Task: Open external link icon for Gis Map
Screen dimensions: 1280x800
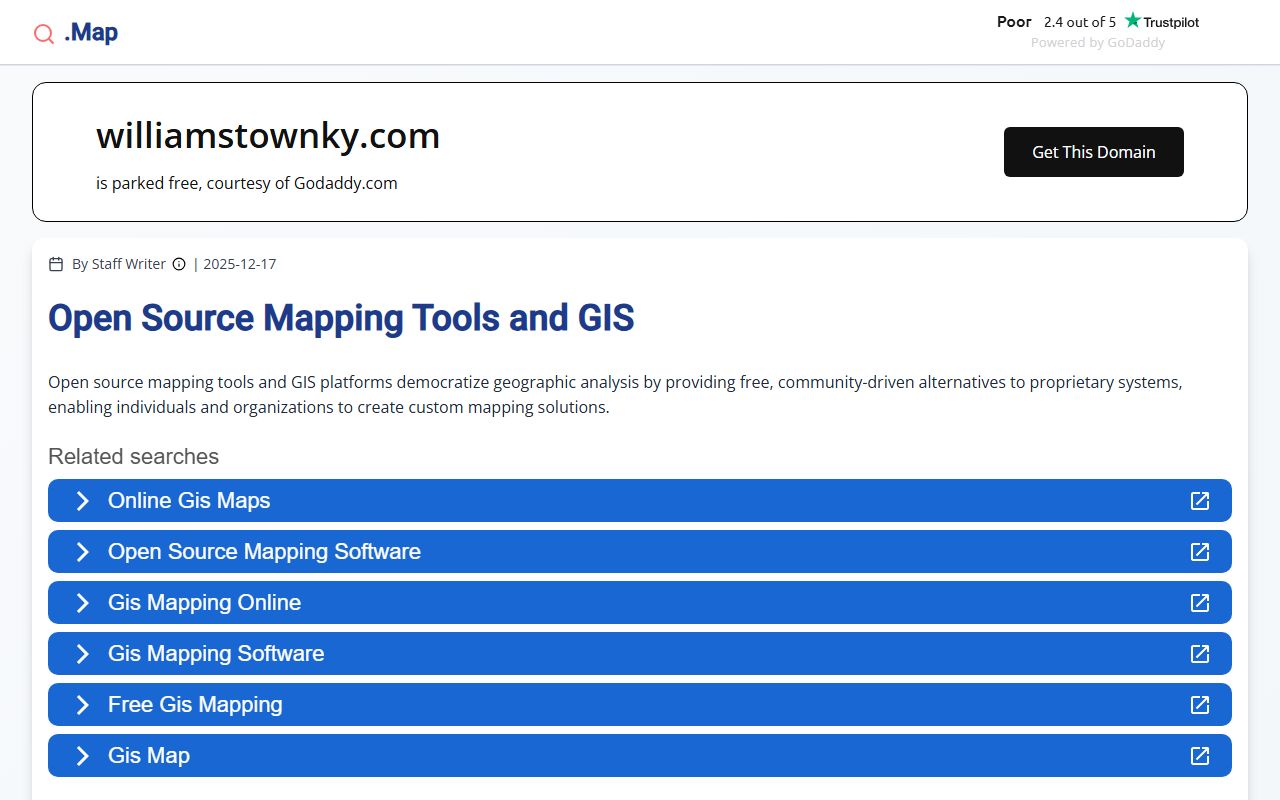Action: click(x=1200, y=755)
